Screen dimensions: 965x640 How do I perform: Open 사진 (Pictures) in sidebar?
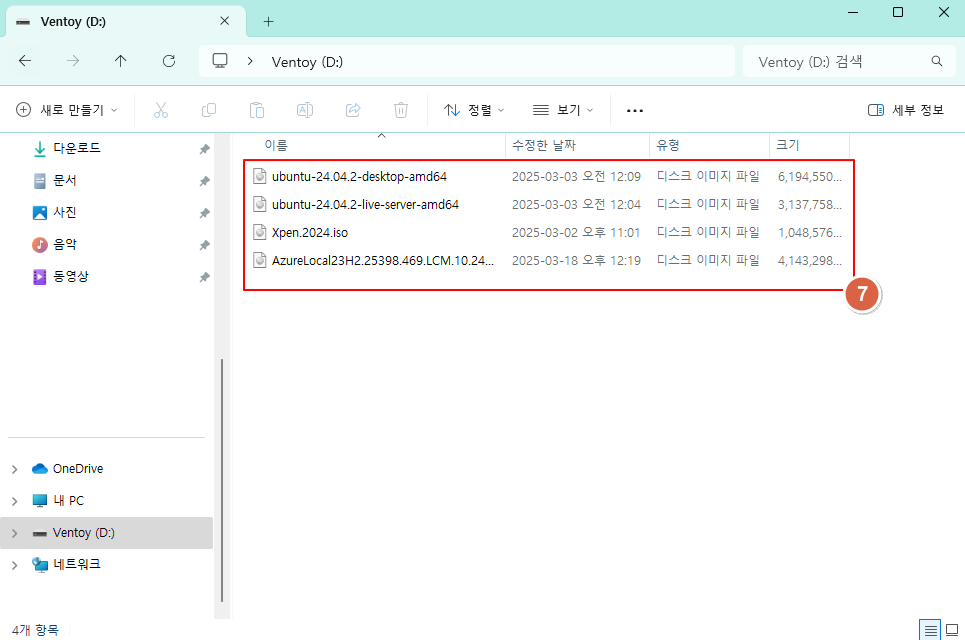(x=64, y=212)
